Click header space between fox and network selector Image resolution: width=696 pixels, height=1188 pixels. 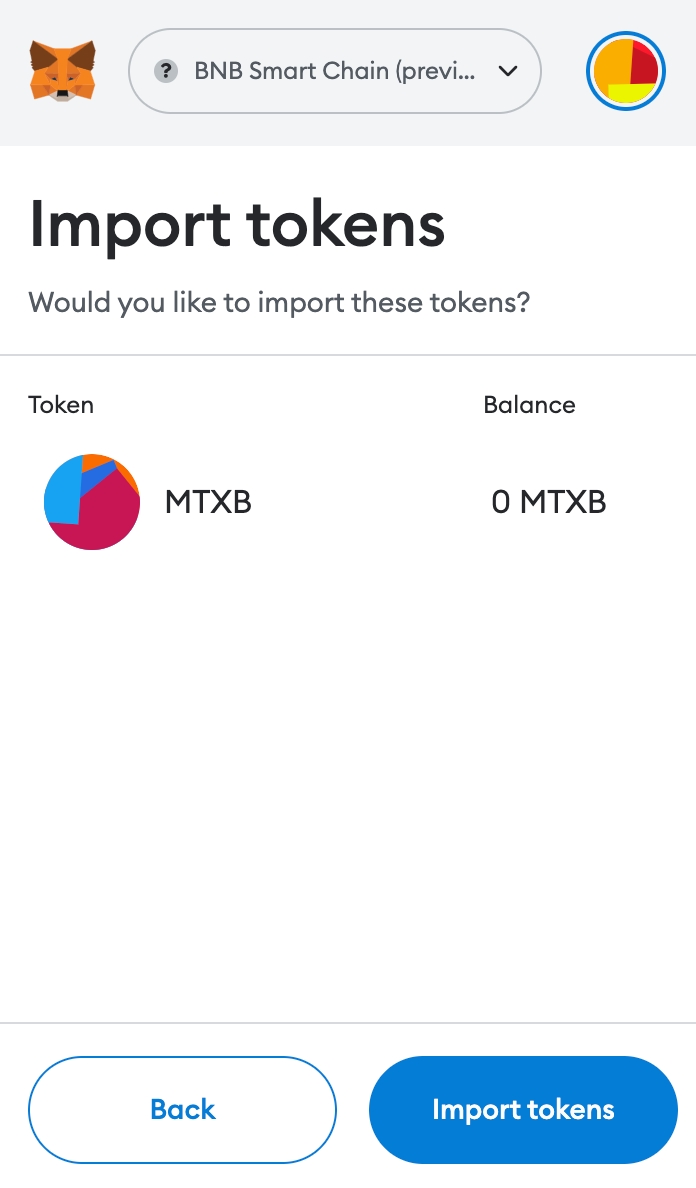[x=113, y=71]
